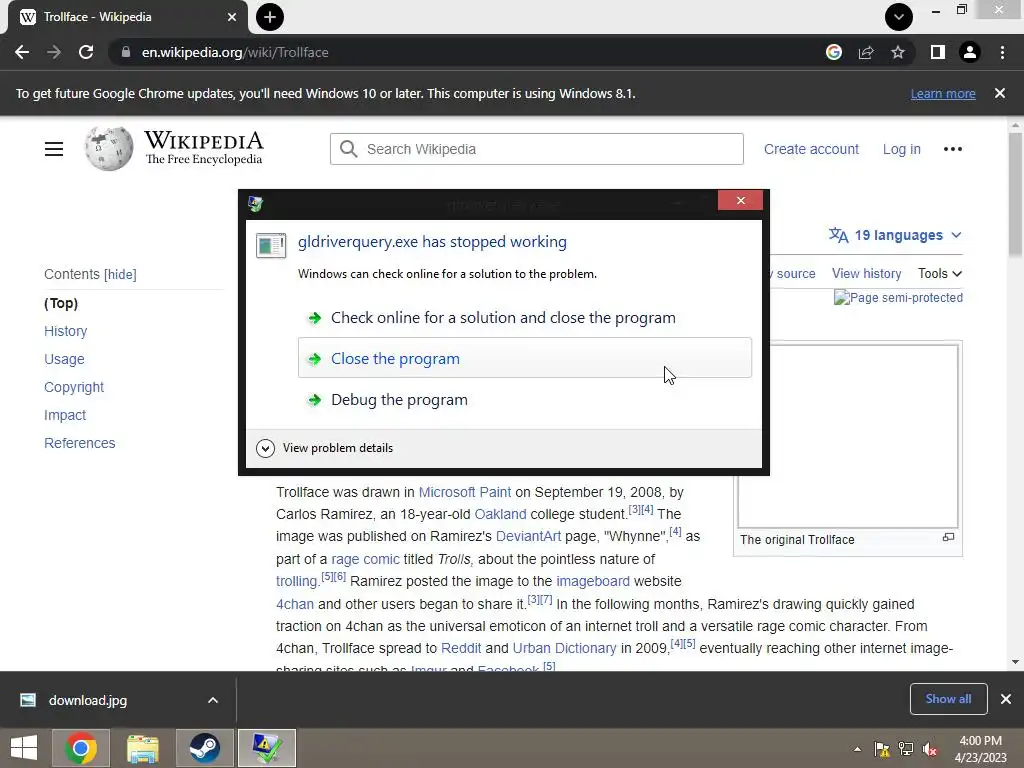Screen dimensions: 1024x768
Task: Click Log in link
Action: [x=901, y=149]
